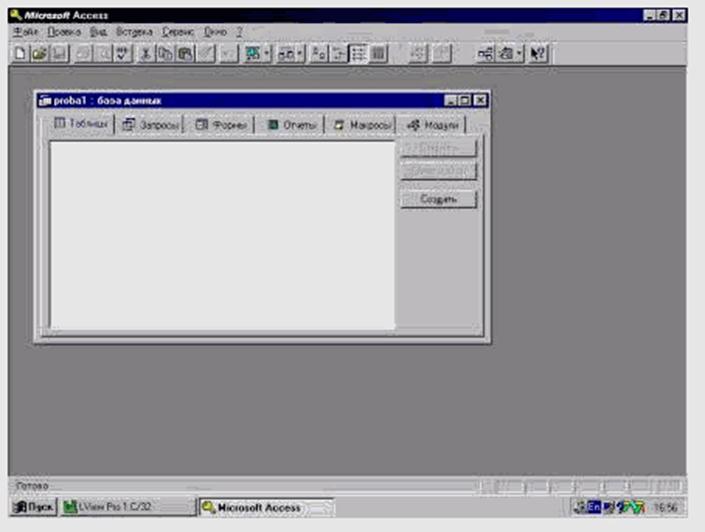Image resolution: width=705 pixels, height=532 pixels.
Task: Click the New Object toolbar icon
Action: (x=506, y=54)
